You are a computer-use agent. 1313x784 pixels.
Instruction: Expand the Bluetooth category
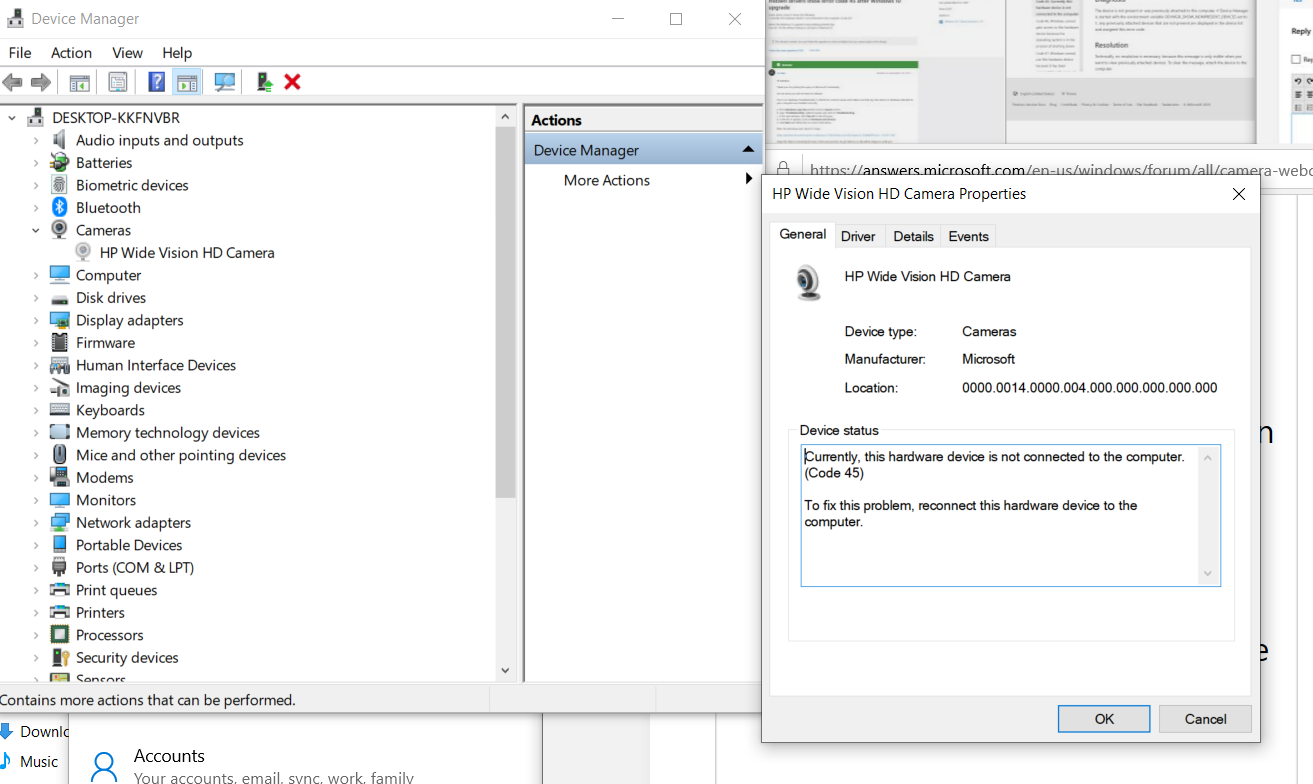pos(36,208)
